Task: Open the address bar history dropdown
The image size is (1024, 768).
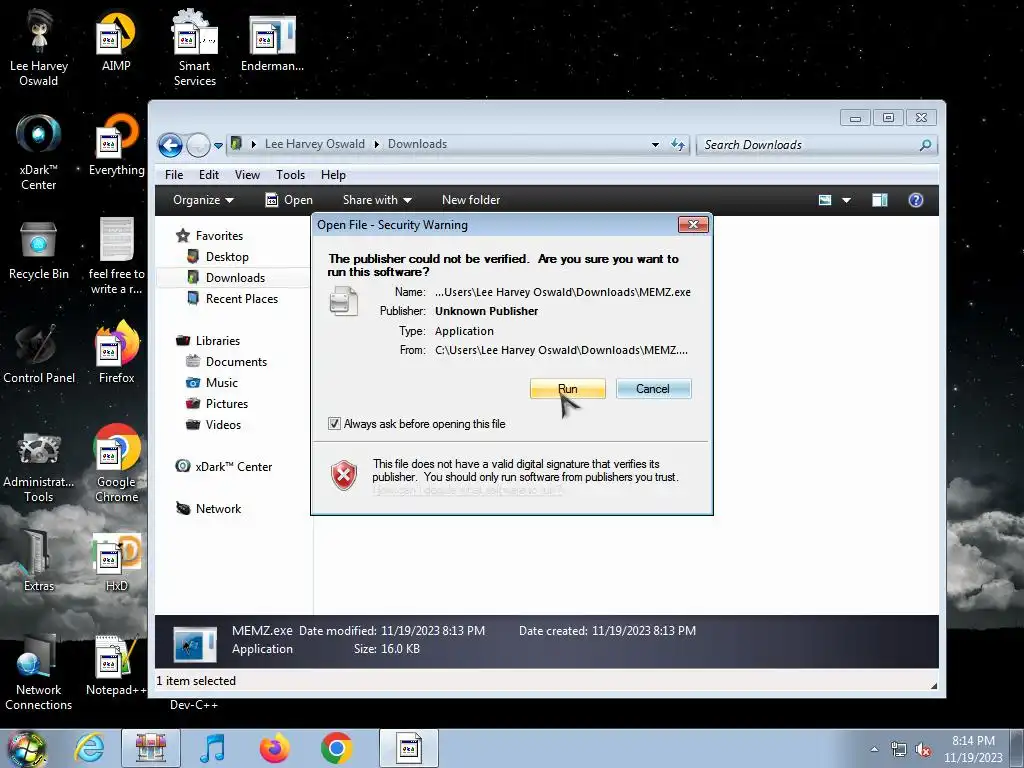Action: click(655, 145)
